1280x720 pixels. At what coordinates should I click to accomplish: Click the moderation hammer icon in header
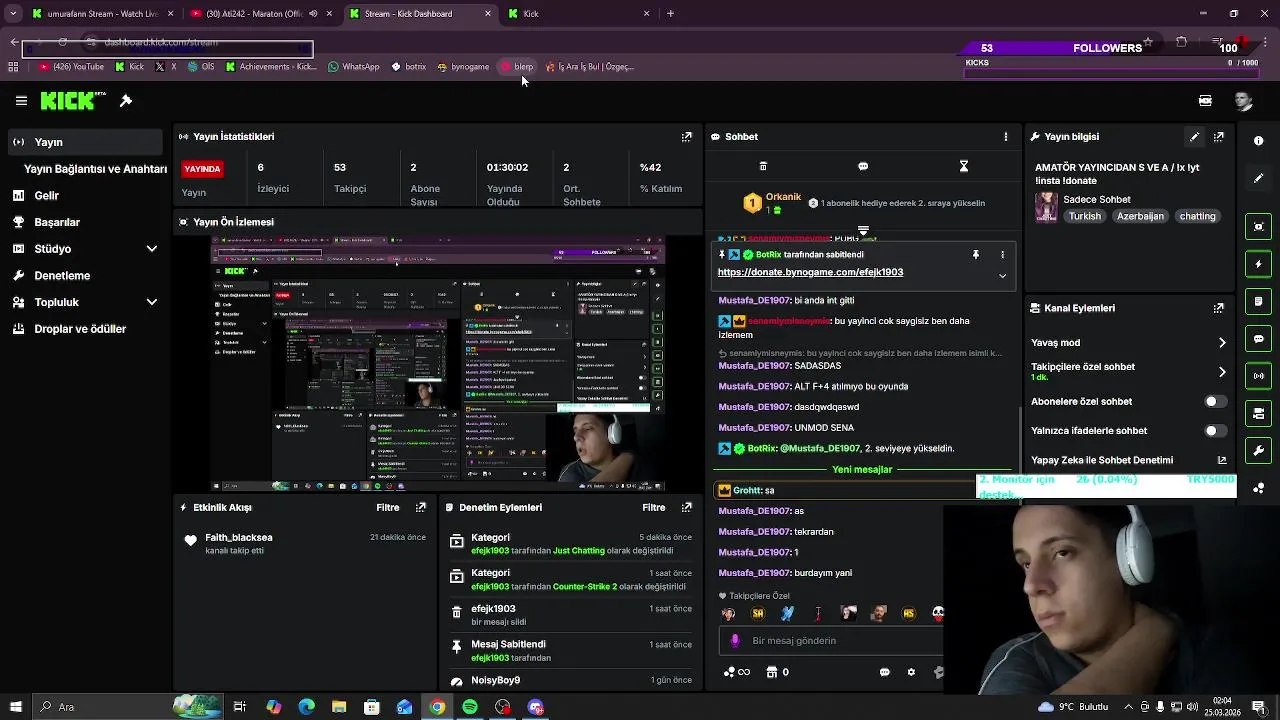pos(126,101)
